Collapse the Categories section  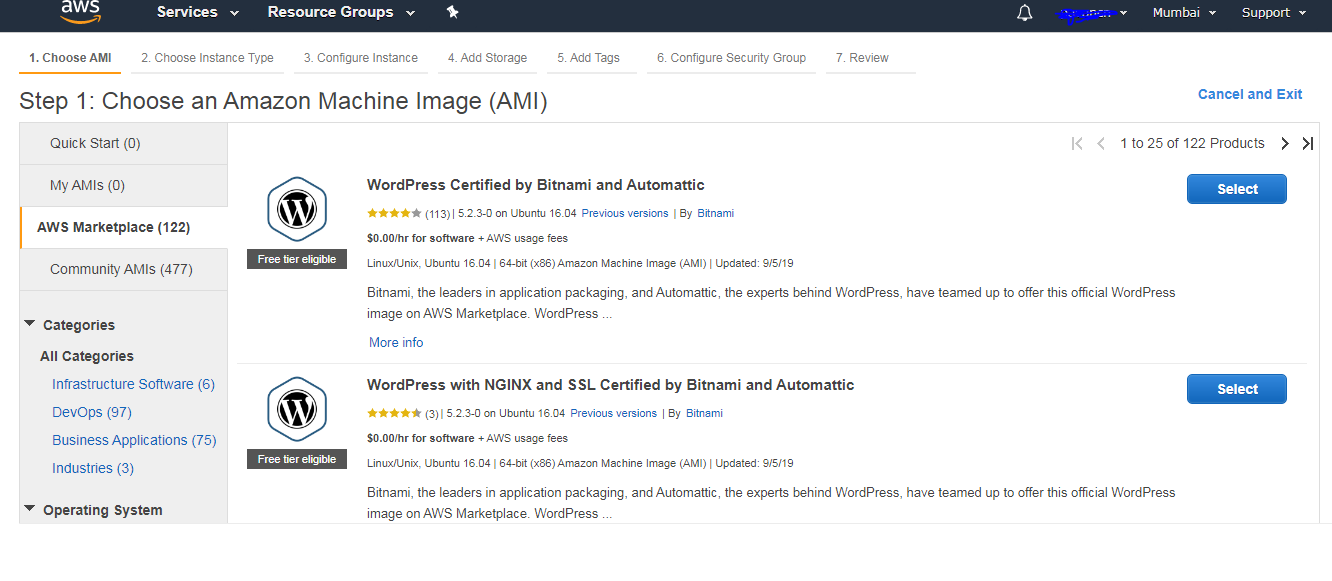30,324
